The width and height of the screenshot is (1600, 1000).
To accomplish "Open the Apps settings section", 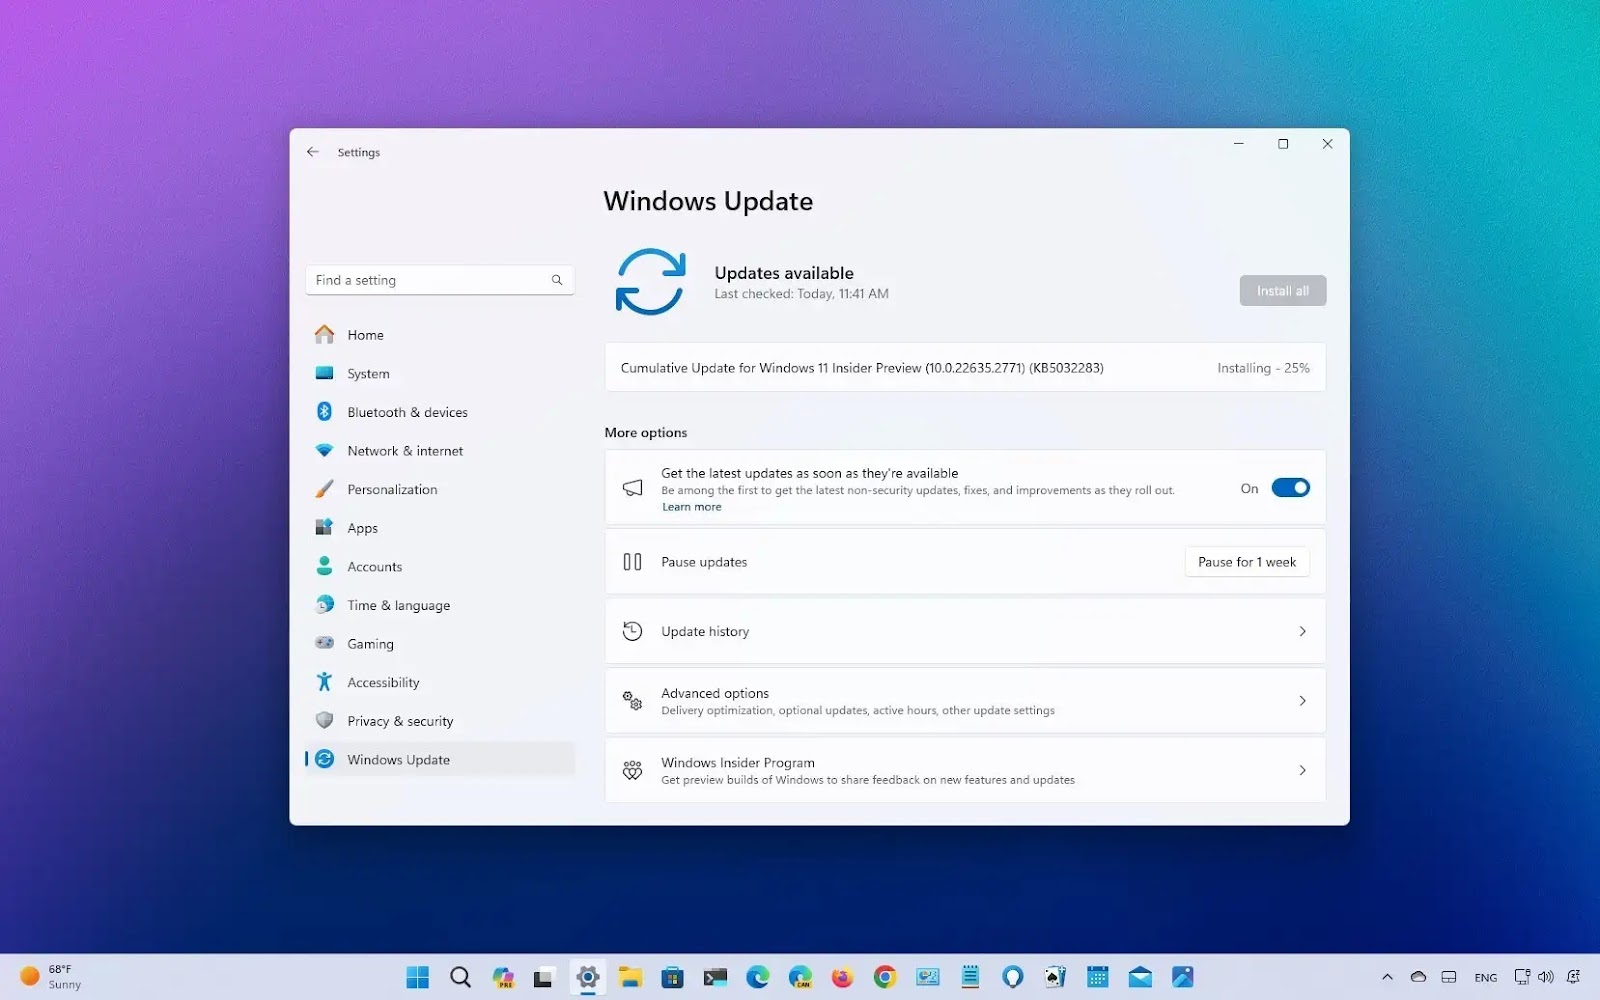I will tap(440, 528).
